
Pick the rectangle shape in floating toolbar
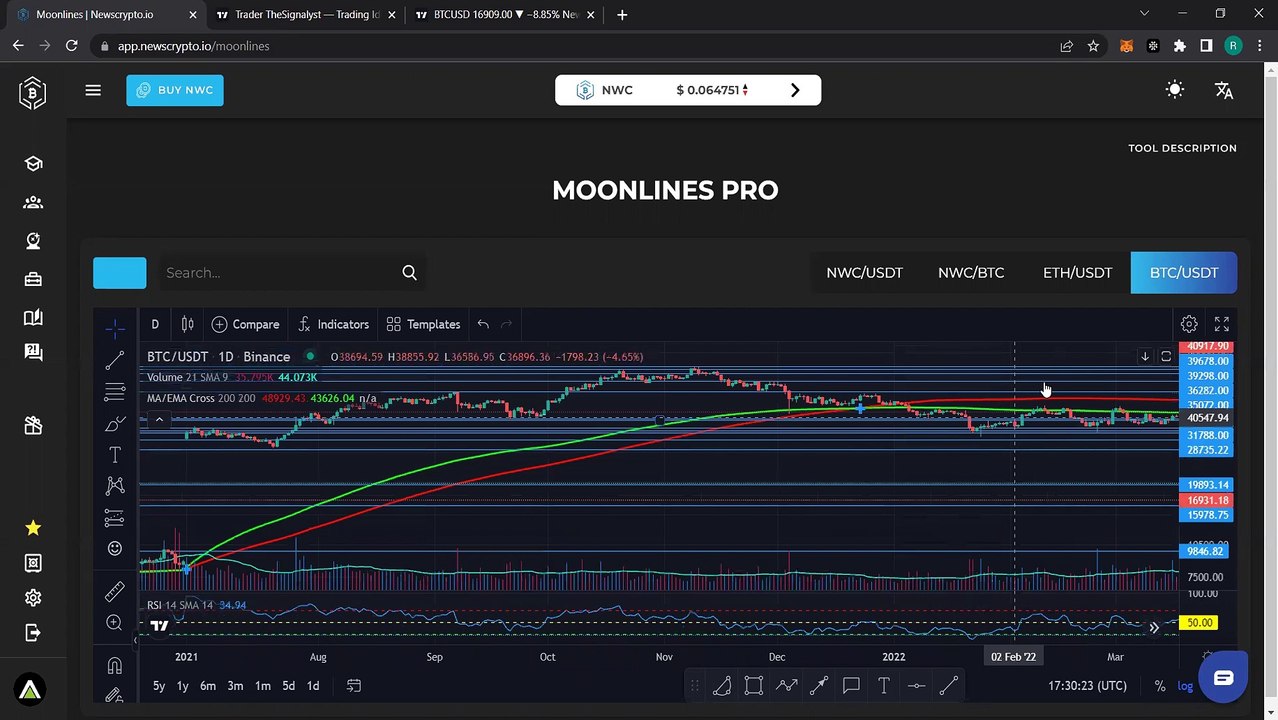[754, 686]
